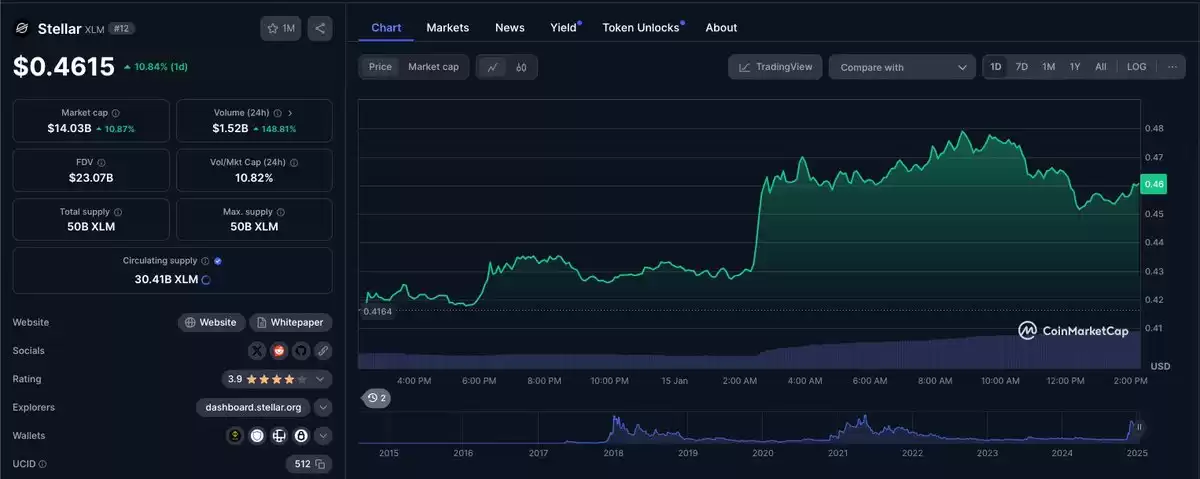1200x479 pixels.
Task: Add Stellar to watchlist with star button
Action: coord(280,28)
